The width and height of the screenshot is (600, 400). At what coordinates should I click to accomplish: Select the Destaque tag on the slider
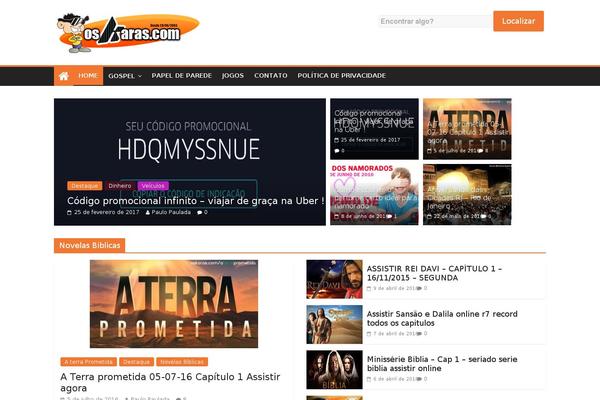click(85, 186)
